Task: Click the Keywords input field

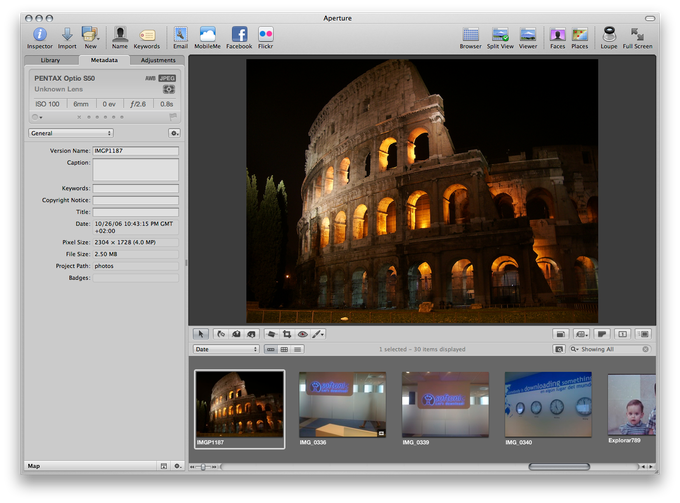Action: [x=135, y=189]
